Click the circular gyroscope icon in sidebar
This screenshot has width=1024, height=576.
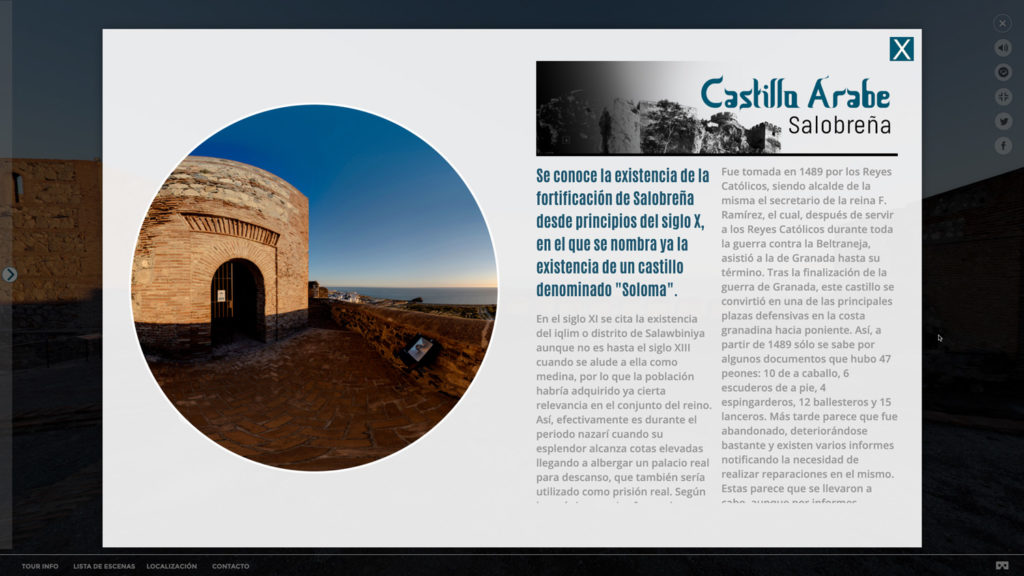pyautogui.click(x=1003, y=72)
